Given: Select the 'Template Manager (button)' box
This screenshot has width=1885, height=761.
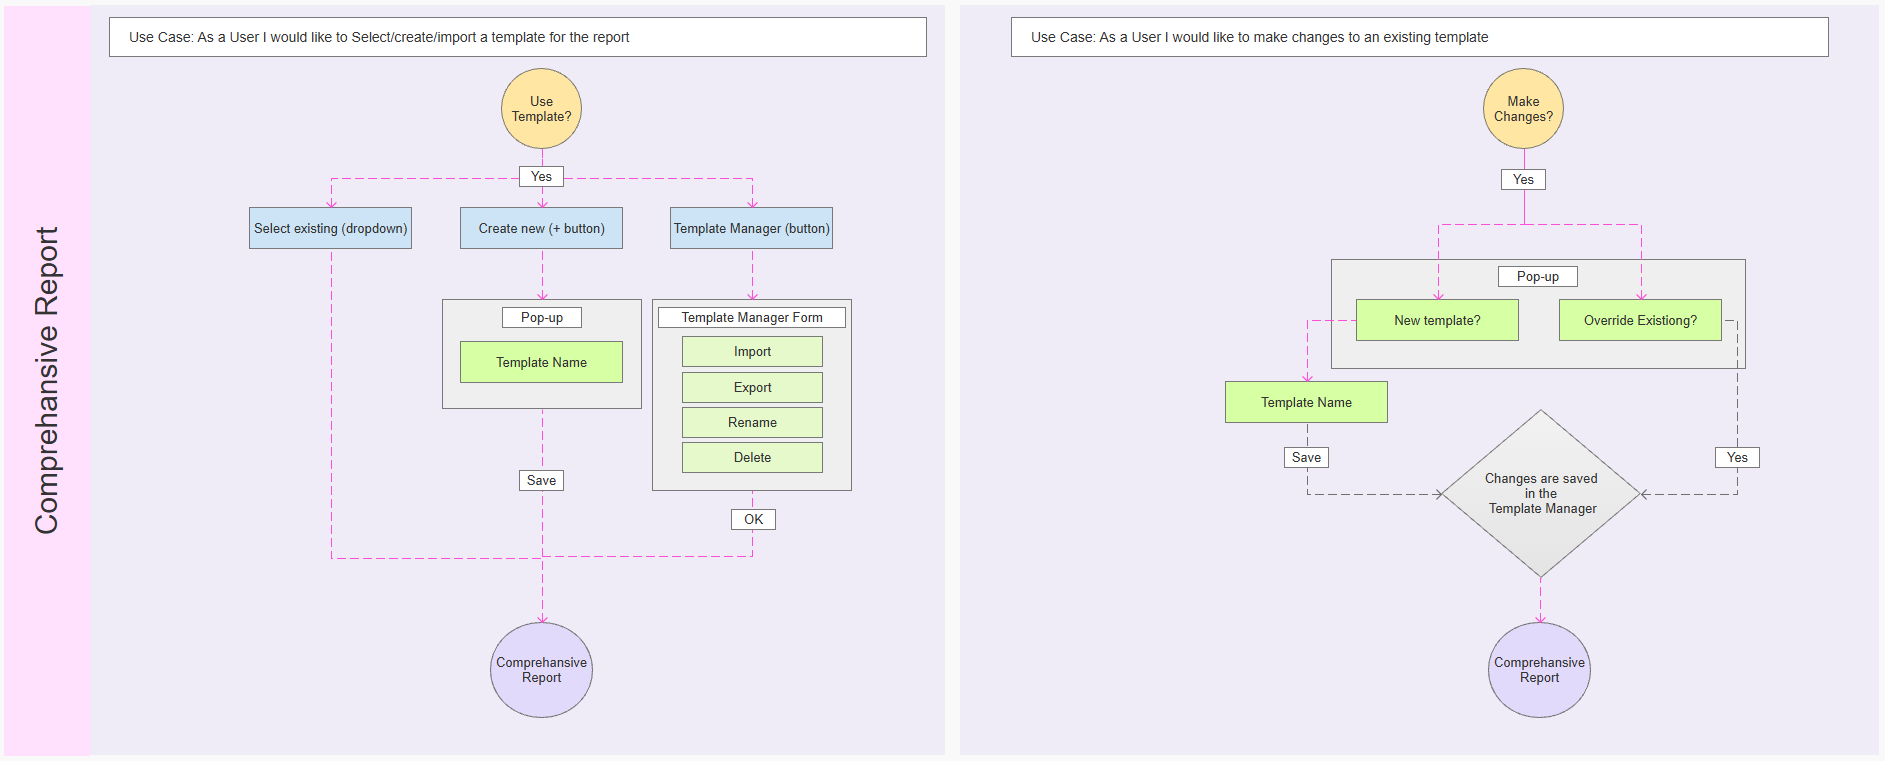Looking at the screenshot, I should (x=752, y=228).
